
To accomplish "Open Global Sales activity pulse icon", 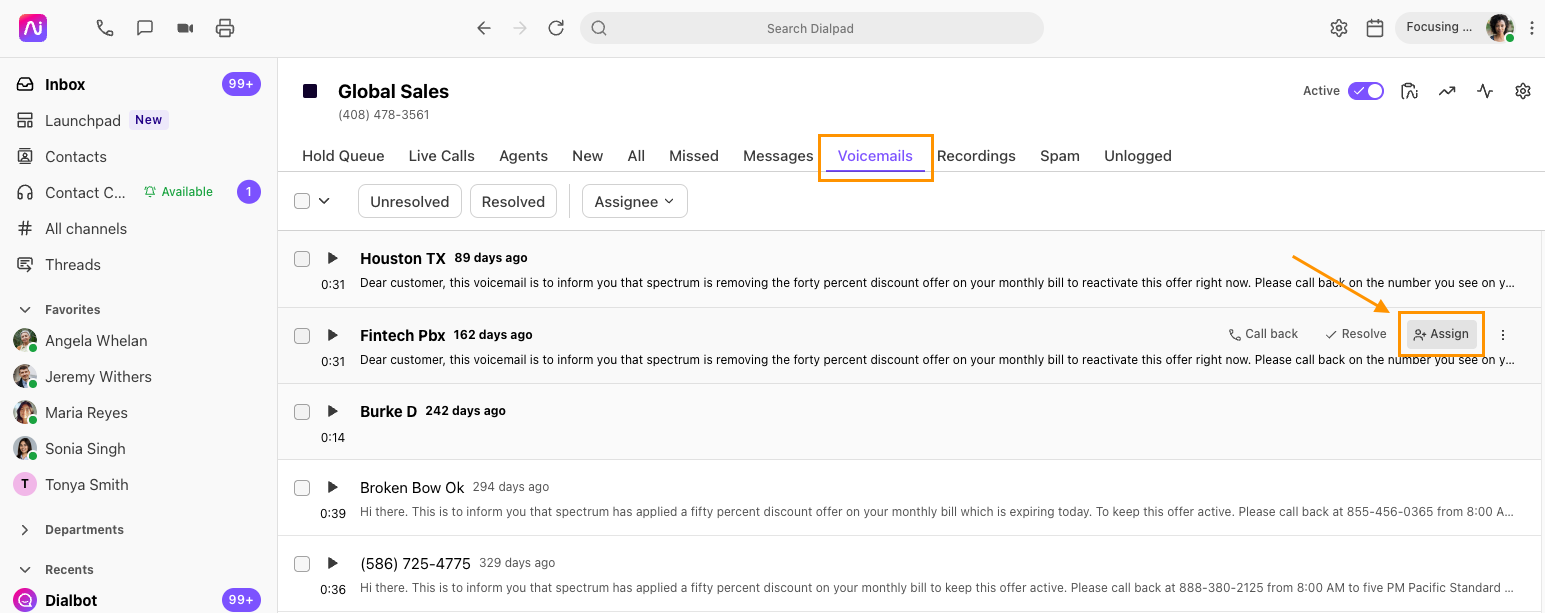I will tap(1485, 91).
